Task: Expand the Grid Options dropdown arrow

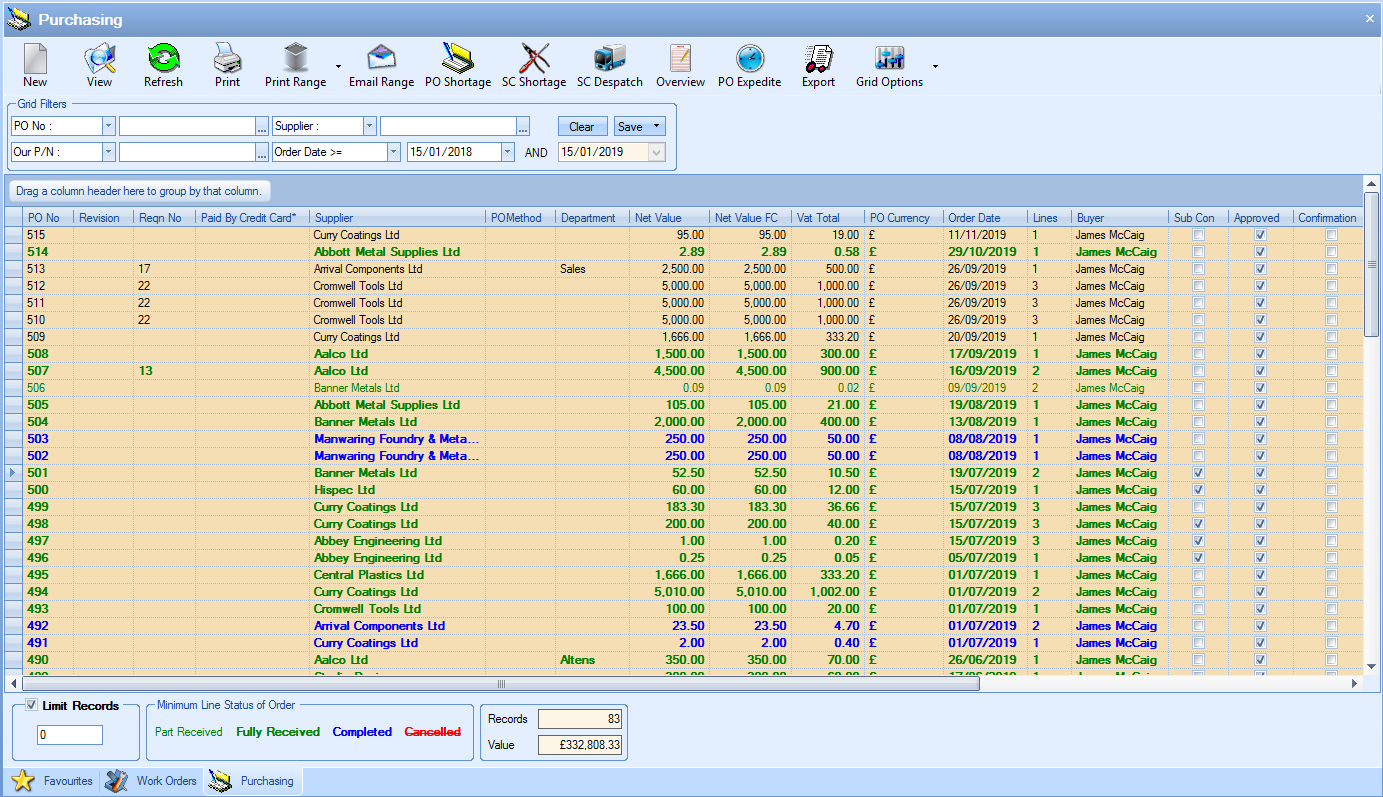Action: [x=935, y=67]
